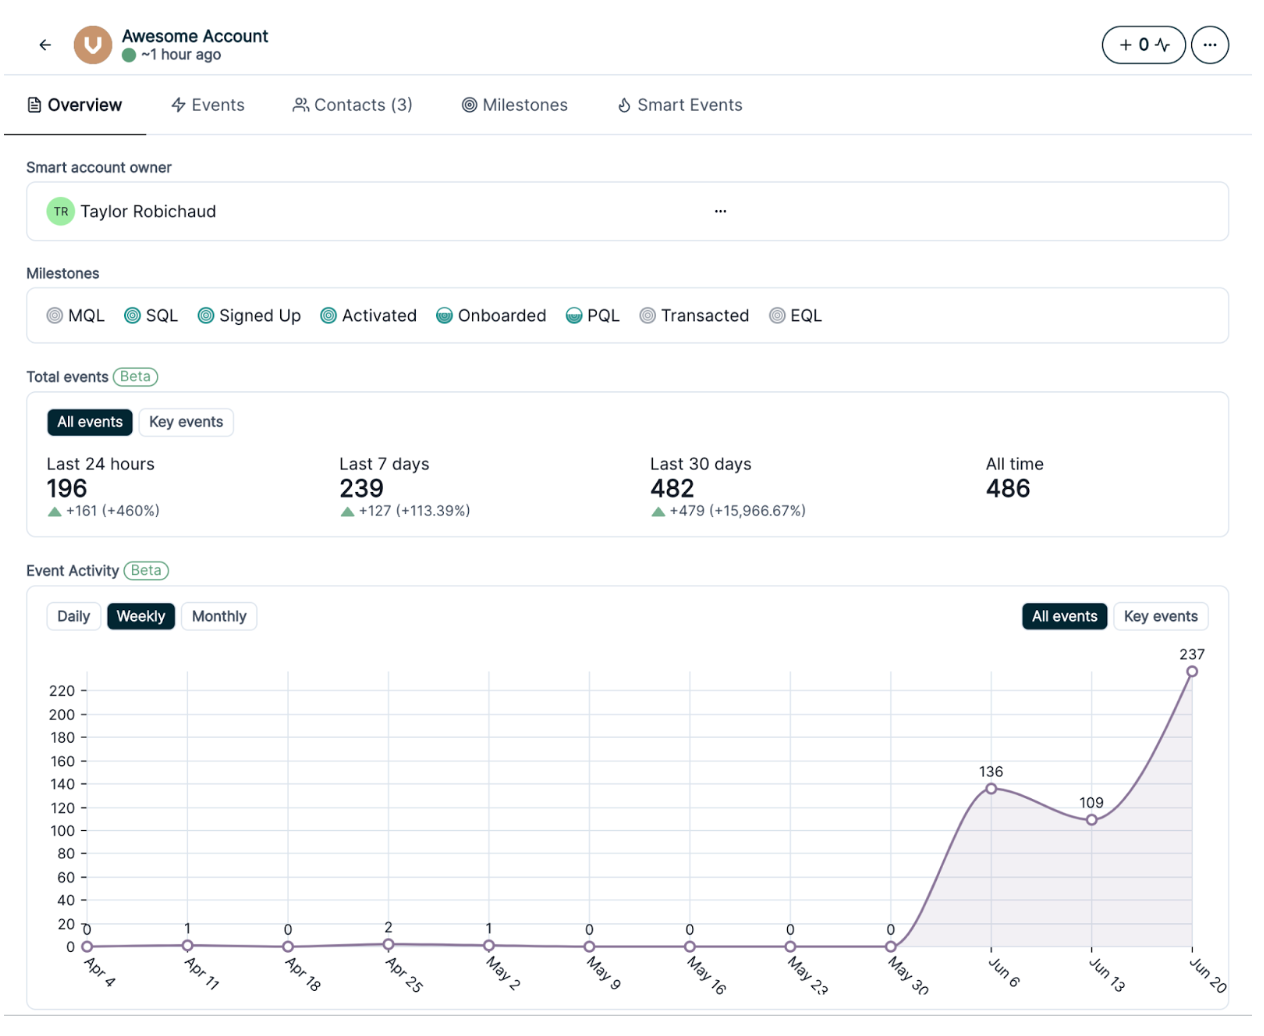Screen dimensions: 1264x1036
Task: Switch to the Contacts (3) tab
Action: [352, 105]
